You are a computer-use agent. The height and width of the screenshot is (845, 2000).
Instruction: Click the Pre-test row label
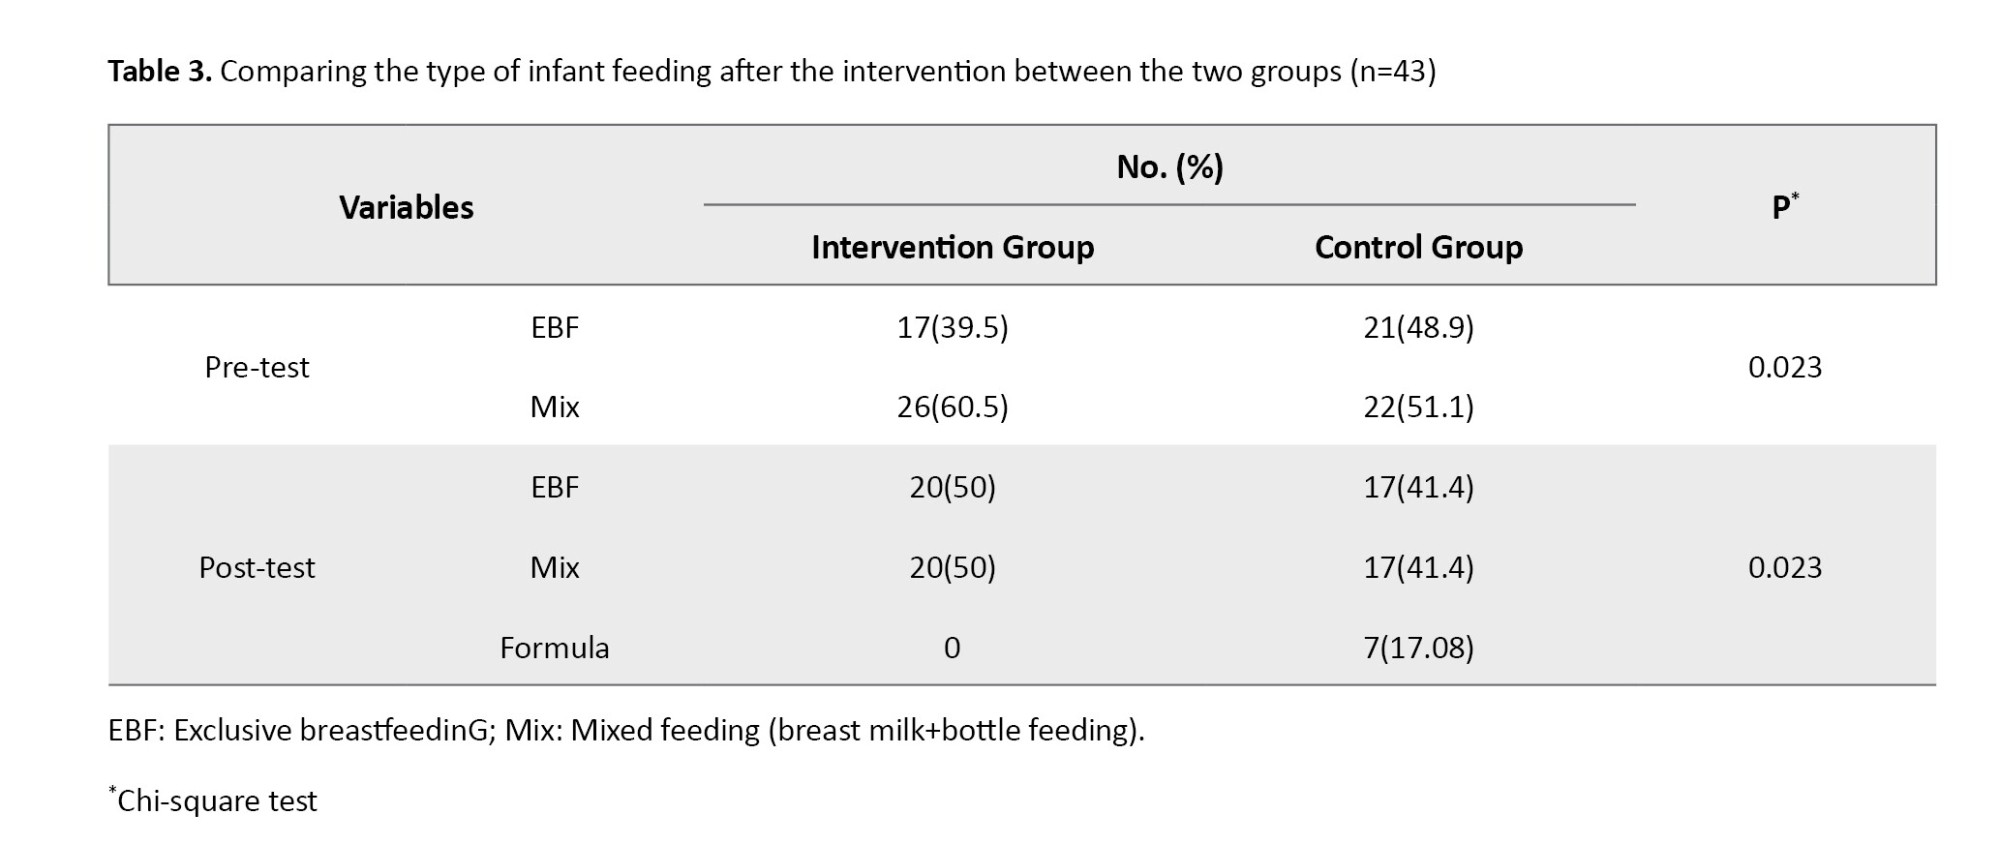257,367
